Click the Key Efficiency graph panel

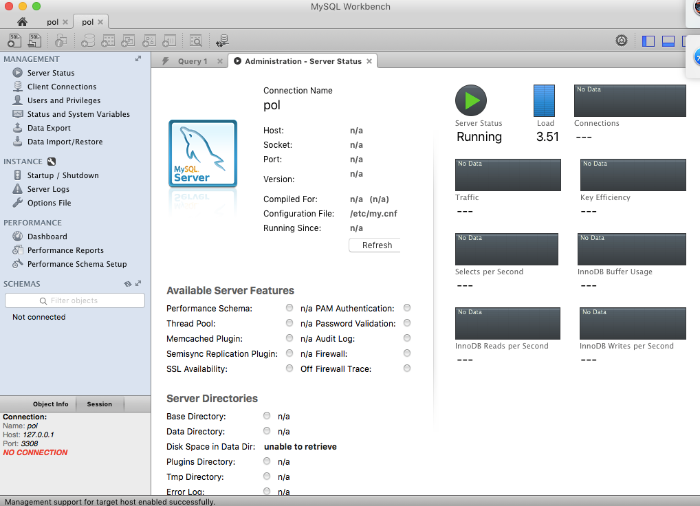633,175
